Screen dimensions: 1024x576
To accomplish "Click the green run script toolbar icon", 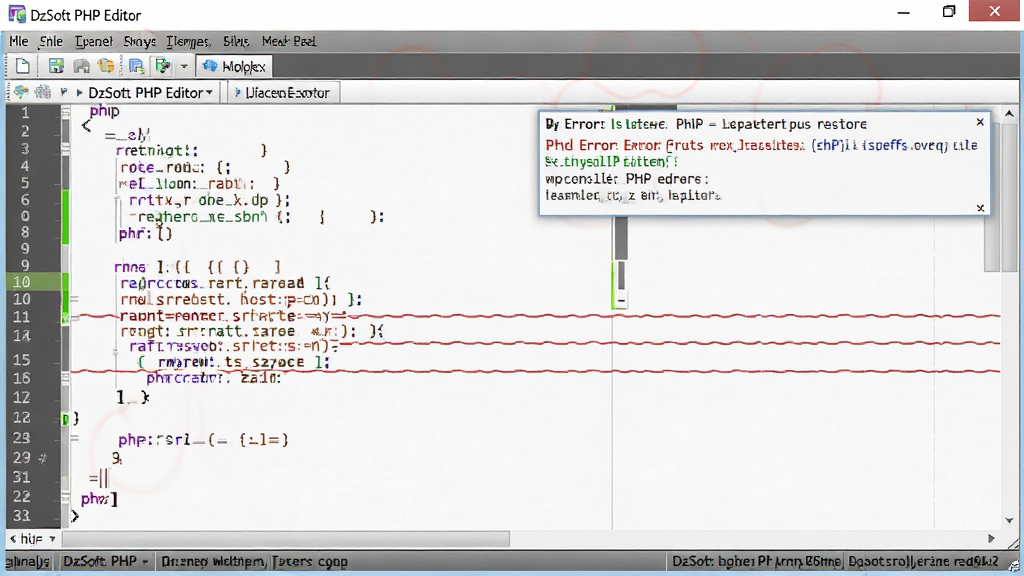I will pos(162,66).
